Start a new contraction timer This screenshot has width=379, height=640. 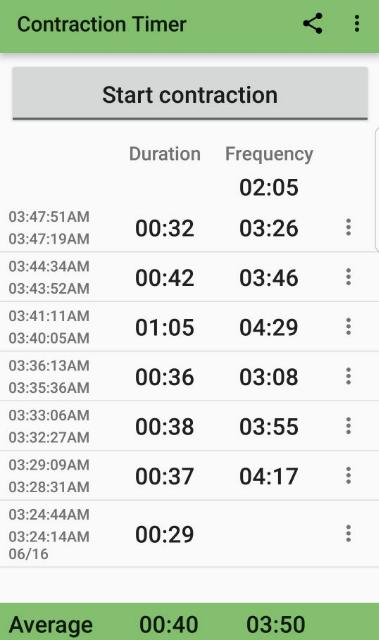click(190, 94)
